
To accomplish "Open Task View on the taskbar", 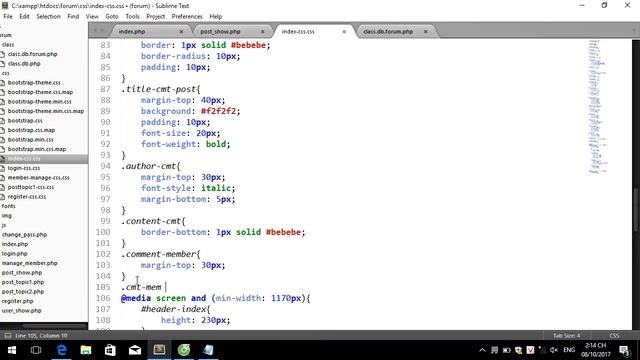I will (36, 350).
